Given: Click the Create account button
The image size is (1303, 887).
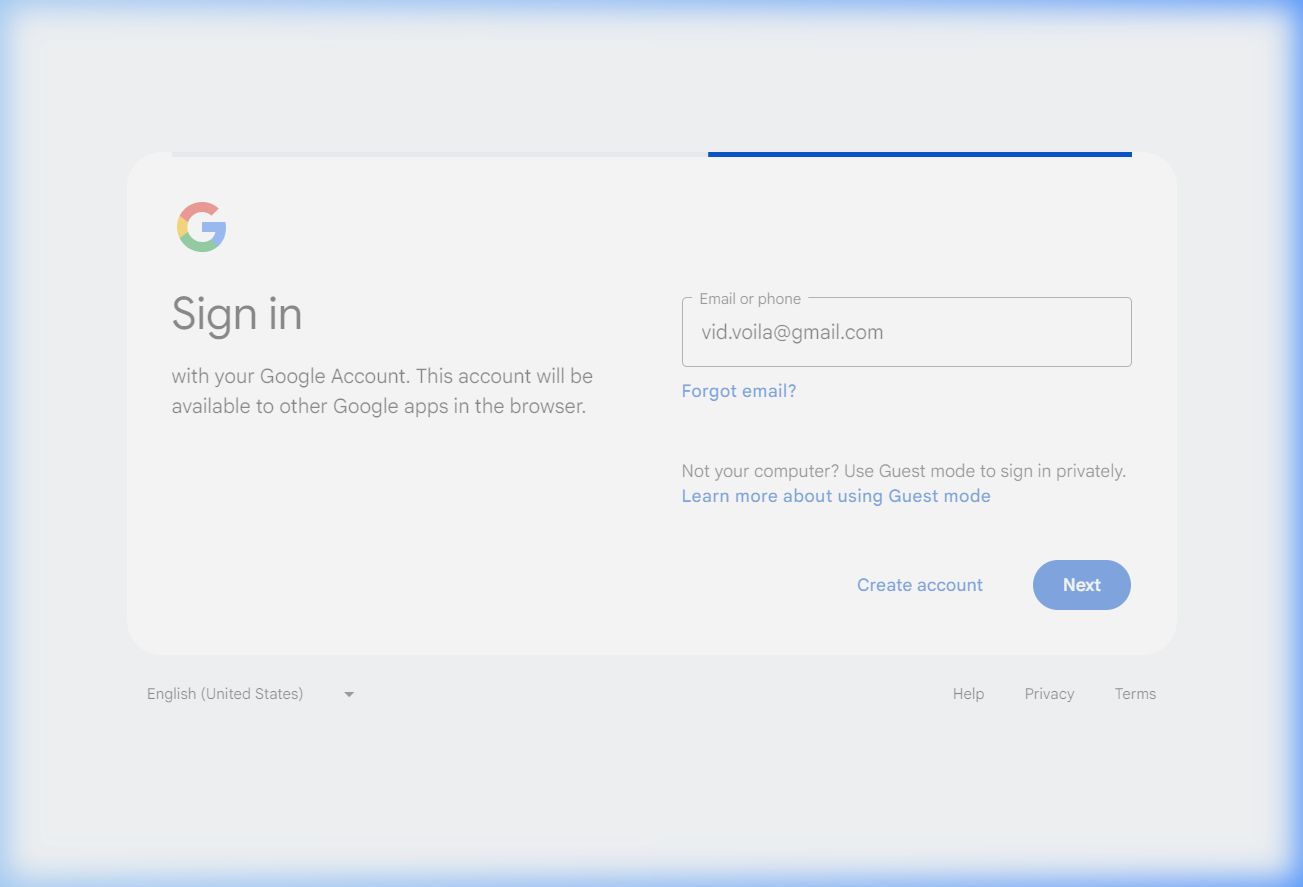Looking at the screenshot, I should 919,585.
